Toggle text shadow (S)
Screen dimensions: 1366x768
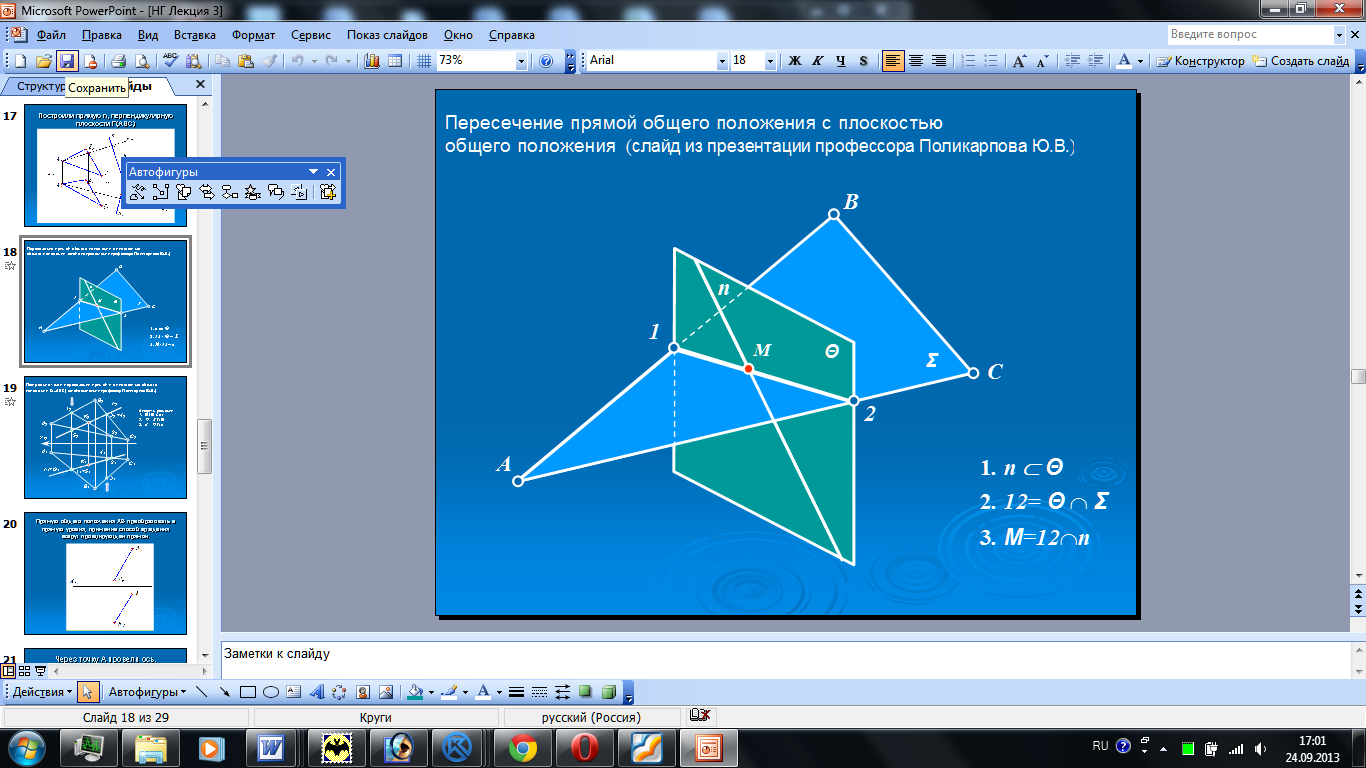click(x=864, y=60)
